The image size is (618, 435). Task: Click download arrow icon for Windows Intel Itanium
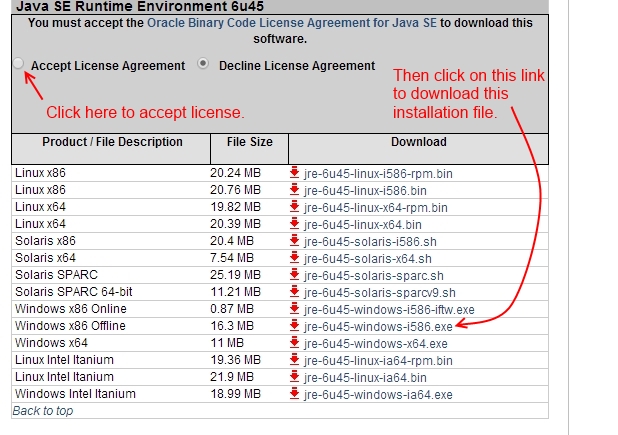[294, 393]
